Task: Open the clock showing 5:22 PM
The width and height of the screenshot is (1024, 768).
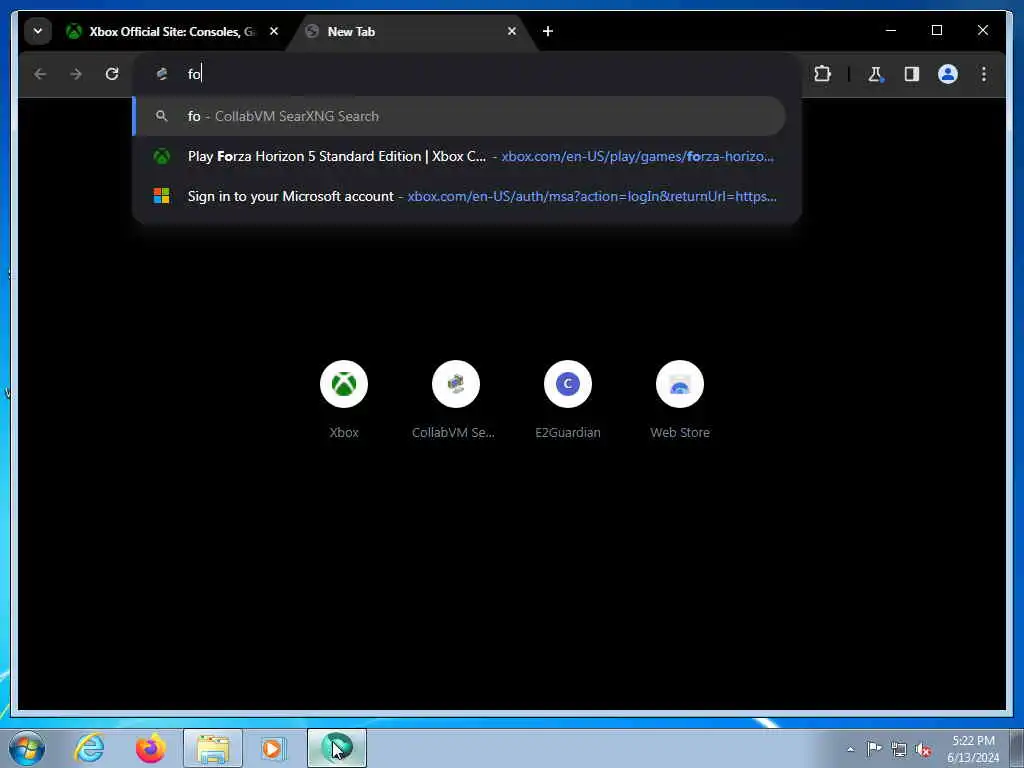Action: coord(973,749)
